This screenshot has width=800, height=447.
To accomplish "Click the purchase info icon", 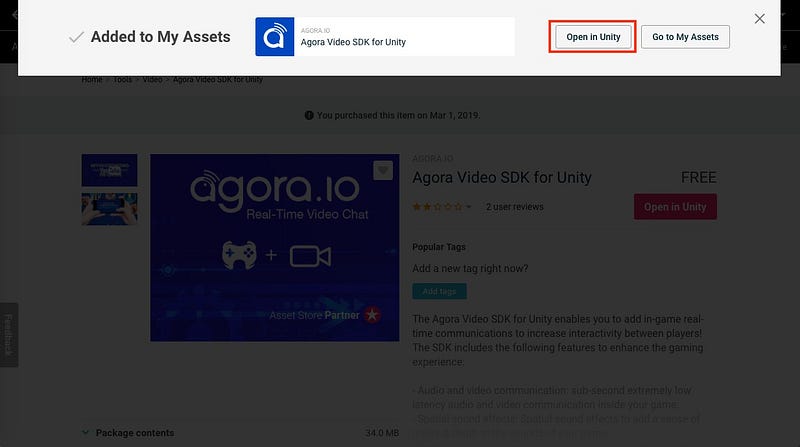I will [309, 115].
